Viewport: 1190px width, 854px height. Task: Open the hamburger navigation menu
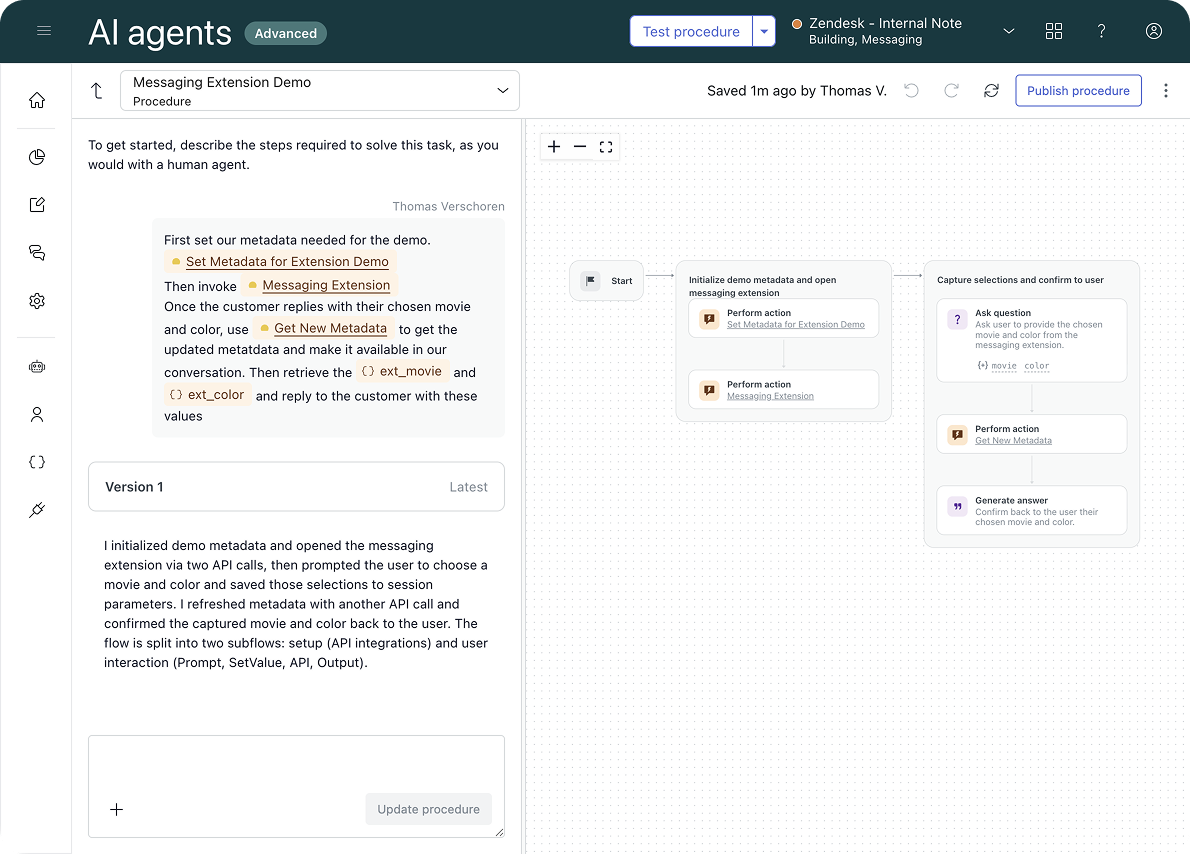point(44,31)
